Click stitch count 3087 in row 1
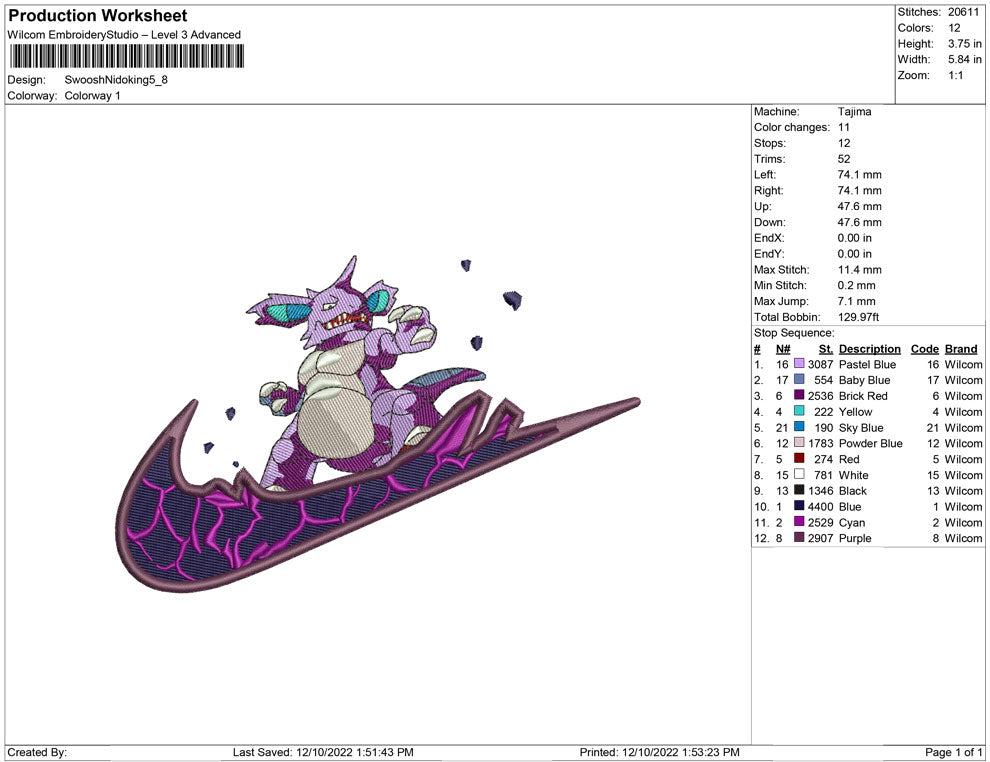Viewport: 990px width, 762px height. [820, 364]
